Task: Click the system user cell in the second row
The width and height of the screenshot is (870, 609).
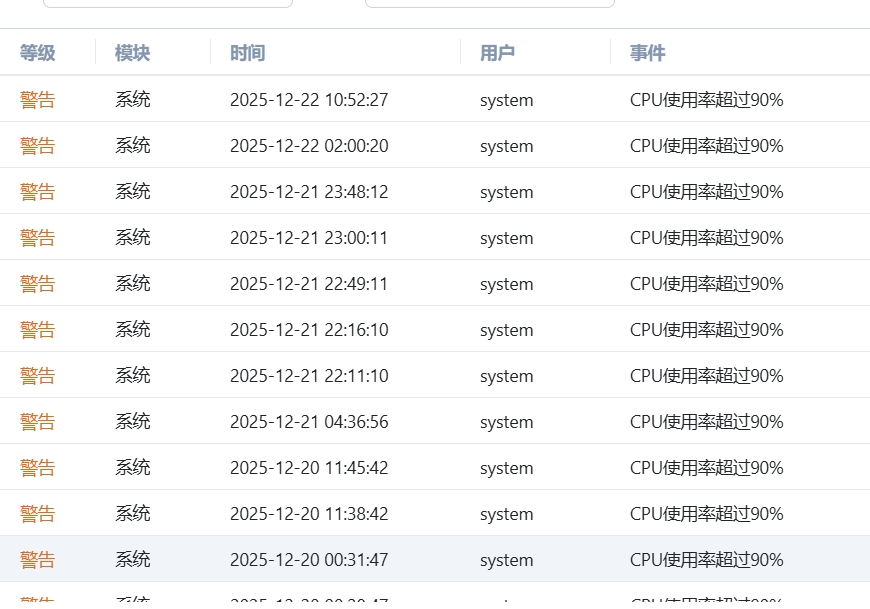Action: tap(506, 145)
